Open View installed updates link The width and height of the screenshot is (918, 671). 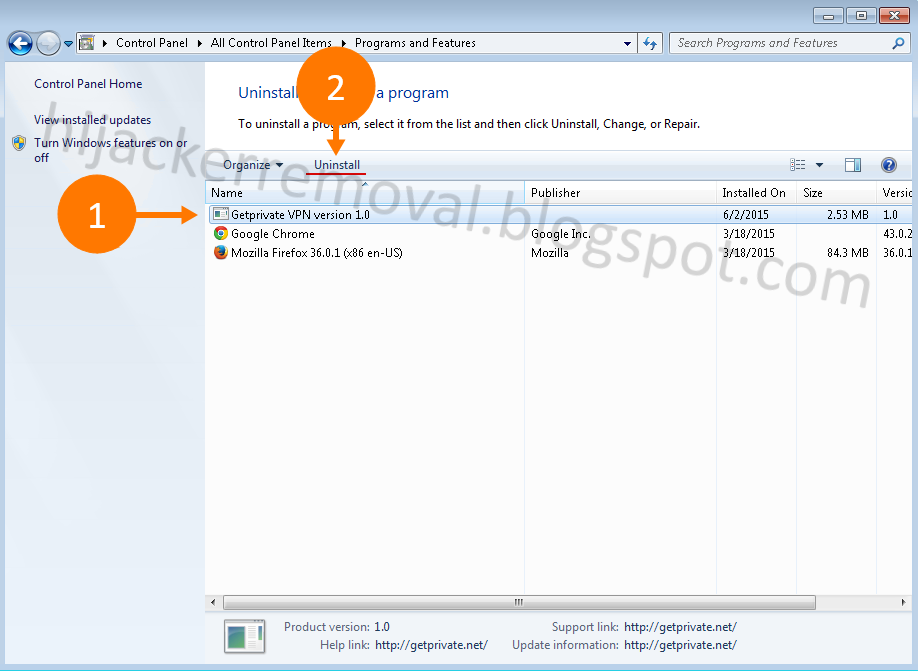click(93, 119)
